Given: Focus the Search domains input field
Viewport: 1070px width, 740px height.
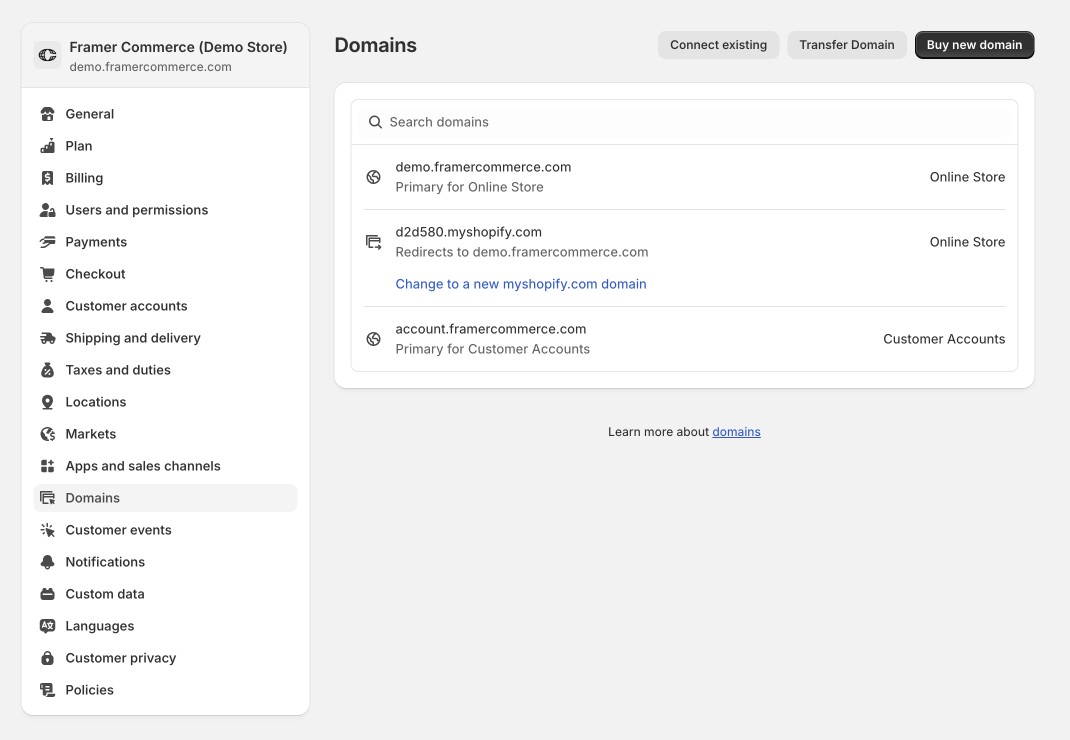Looking at the screenshot, I should 690,122.
